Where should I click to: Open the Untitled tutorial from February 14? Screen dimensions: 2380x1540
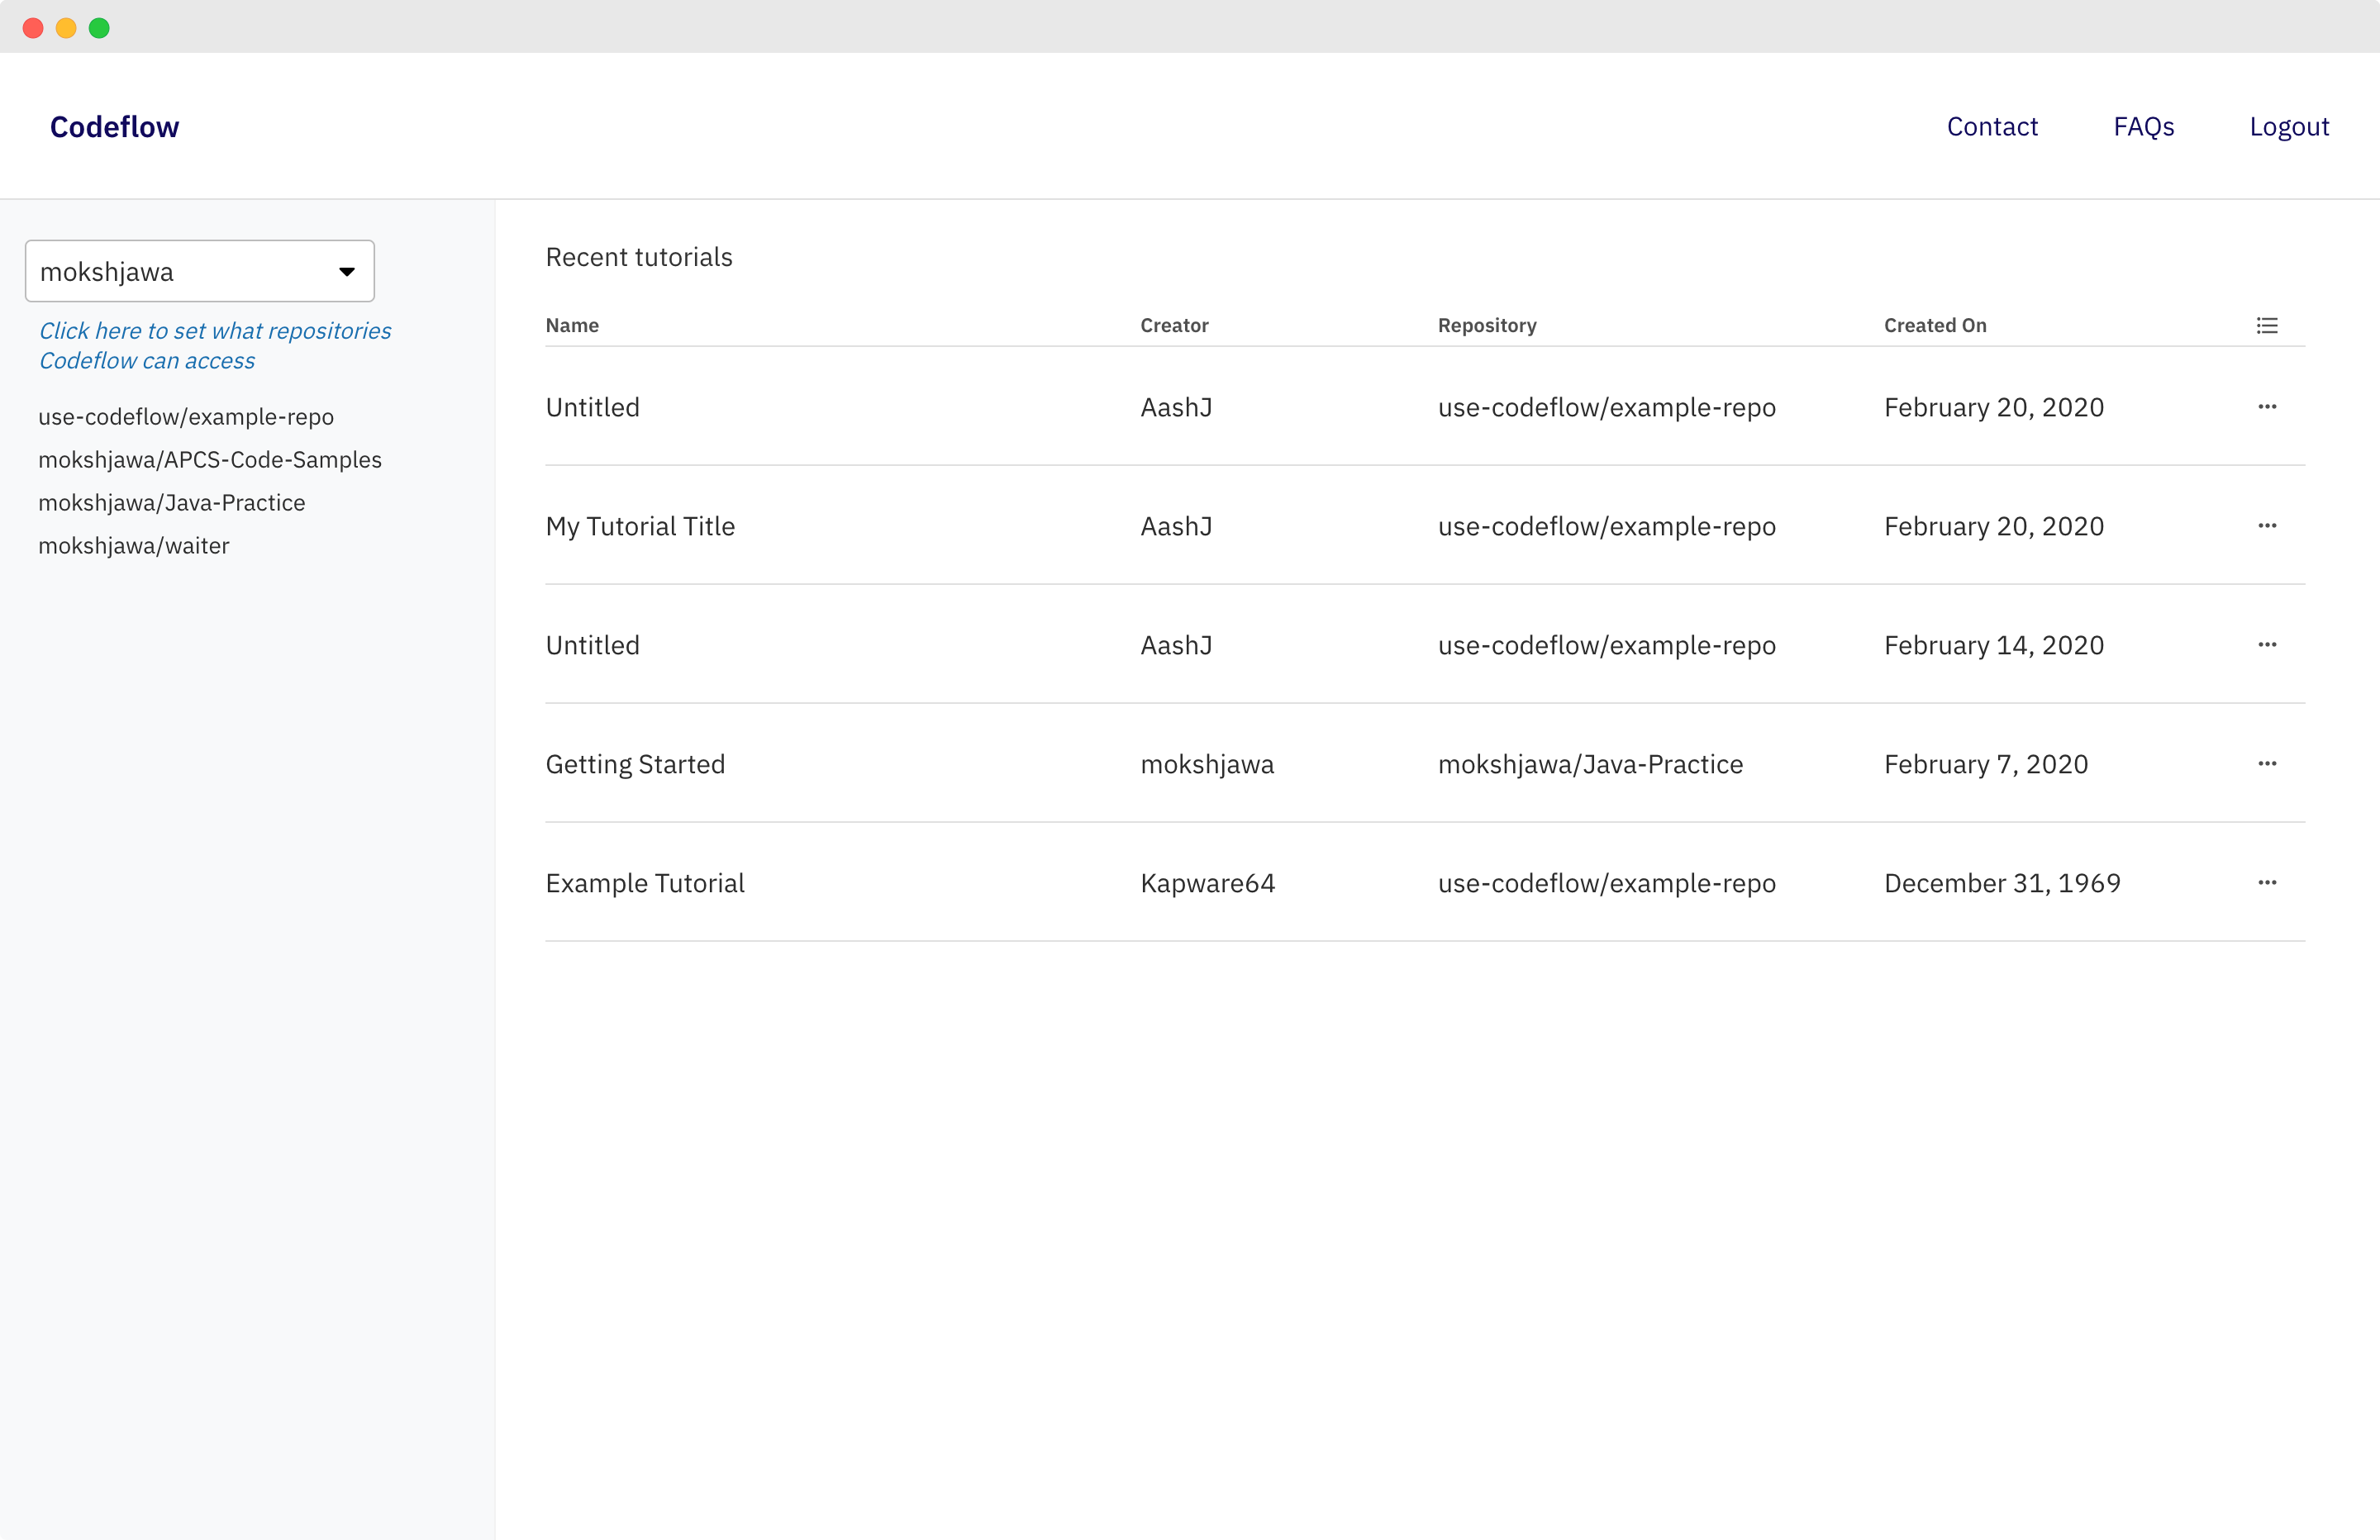coord(592,645)
